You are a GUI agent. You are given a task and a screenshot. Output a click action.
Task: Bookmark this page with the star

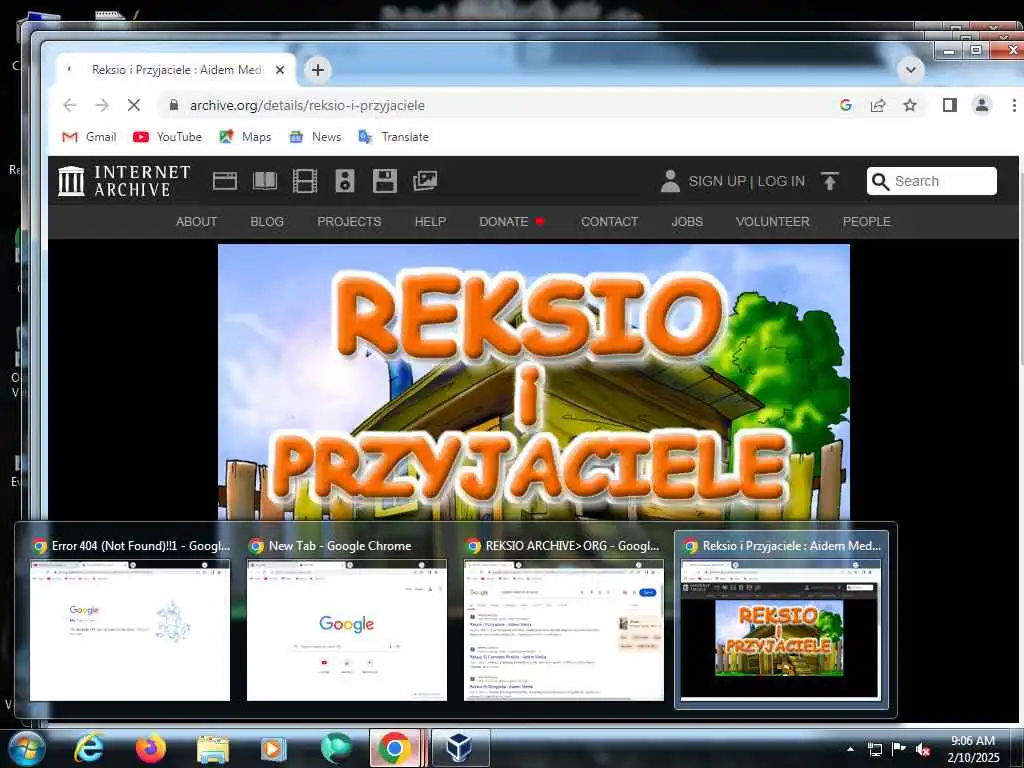click(x=910, y=105)
